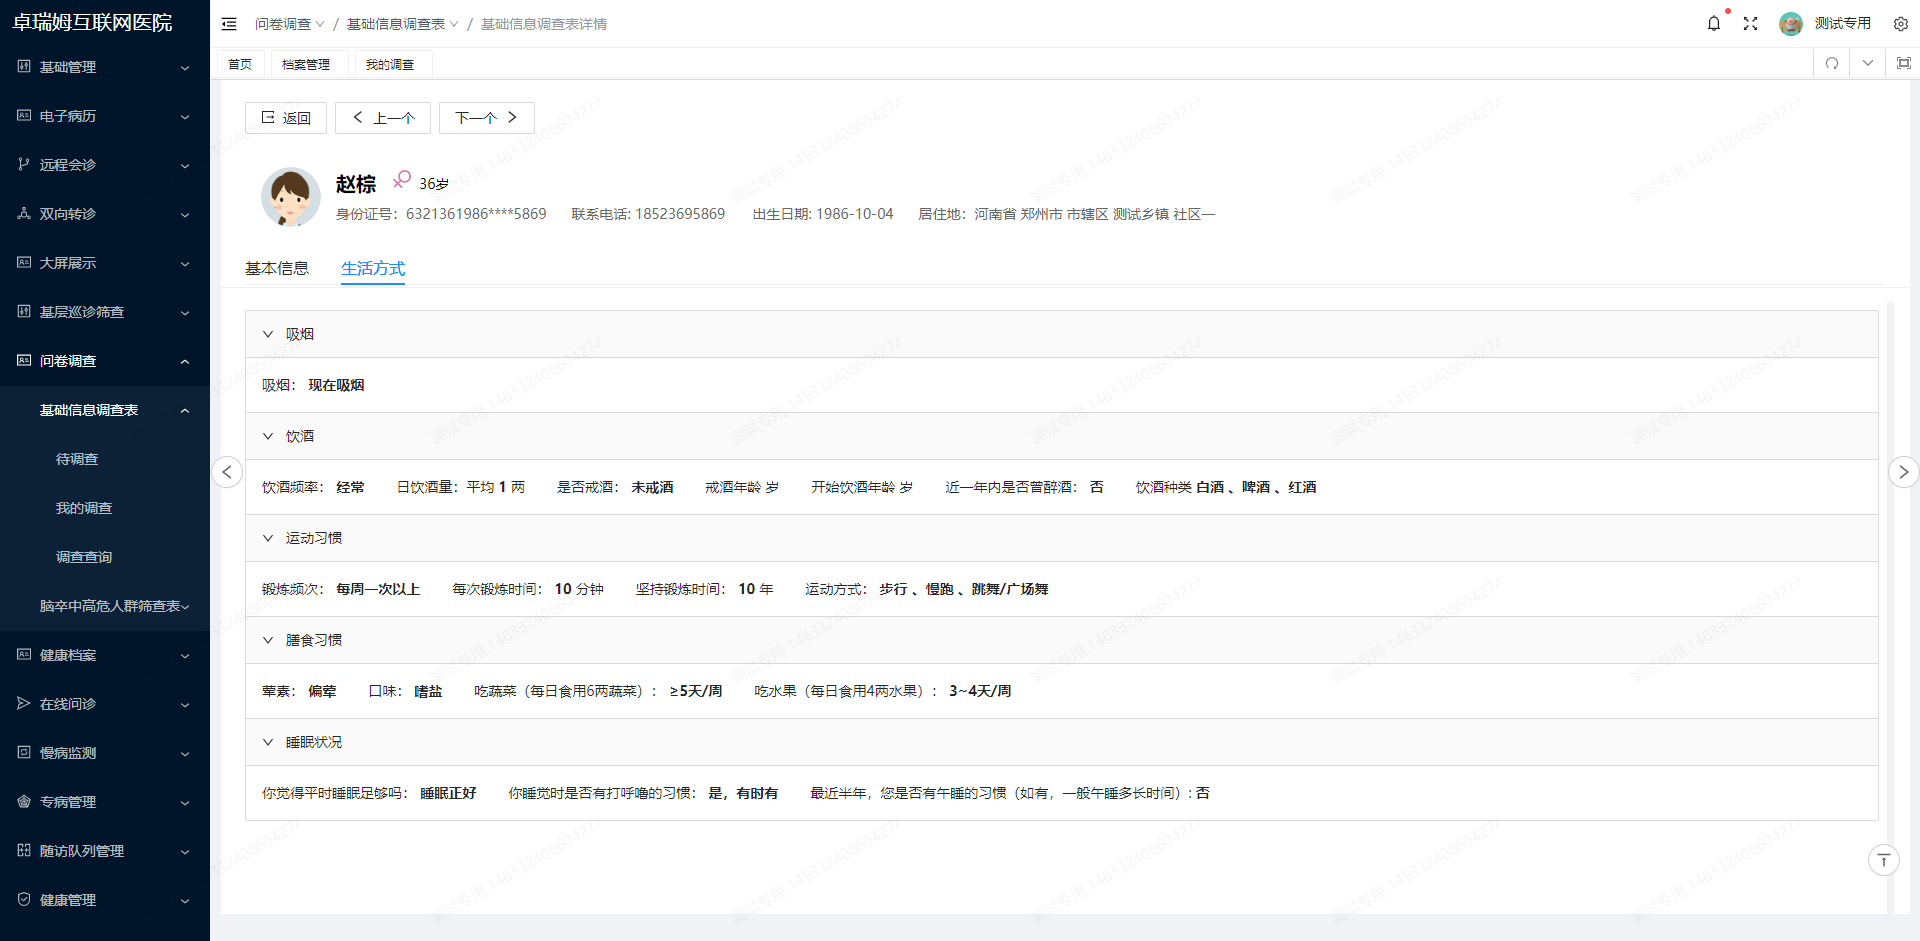Open 调查查询 in the sidebar

(84, 557)
